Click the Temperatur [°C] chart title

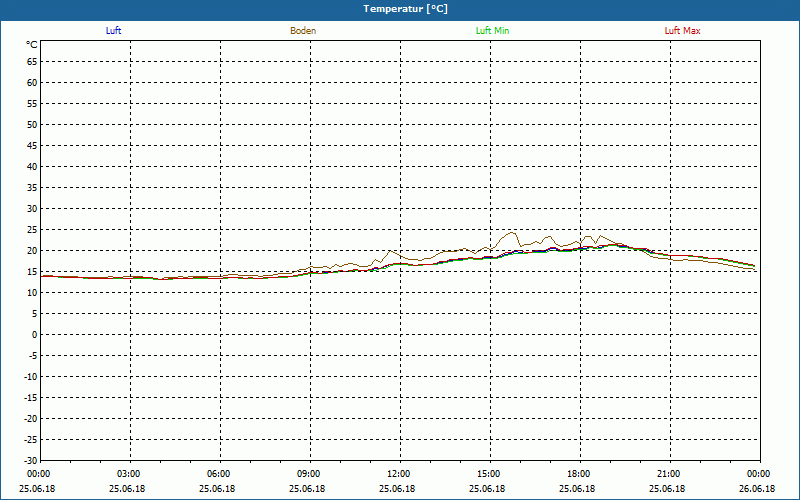(406, 9)
